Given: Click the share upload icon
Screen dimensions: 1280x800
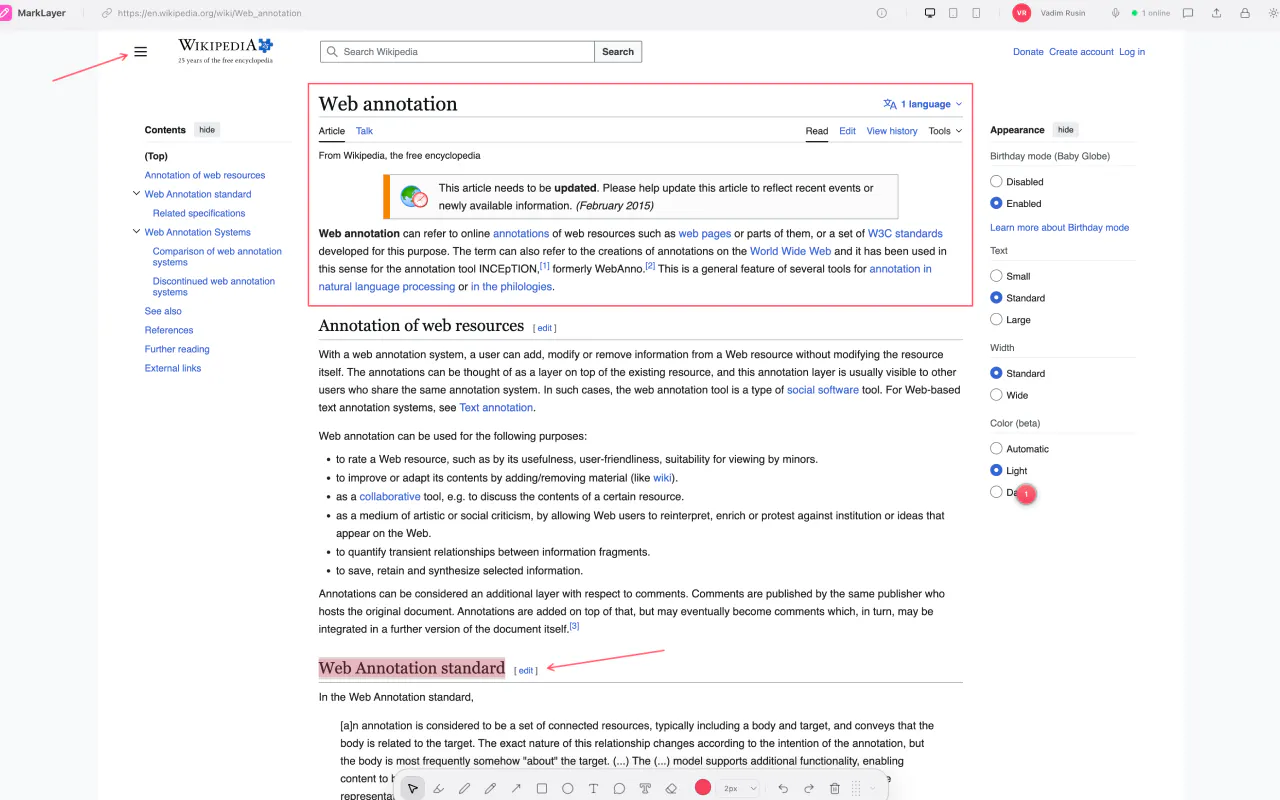Looking at the screenshot, I should 1216,13.
